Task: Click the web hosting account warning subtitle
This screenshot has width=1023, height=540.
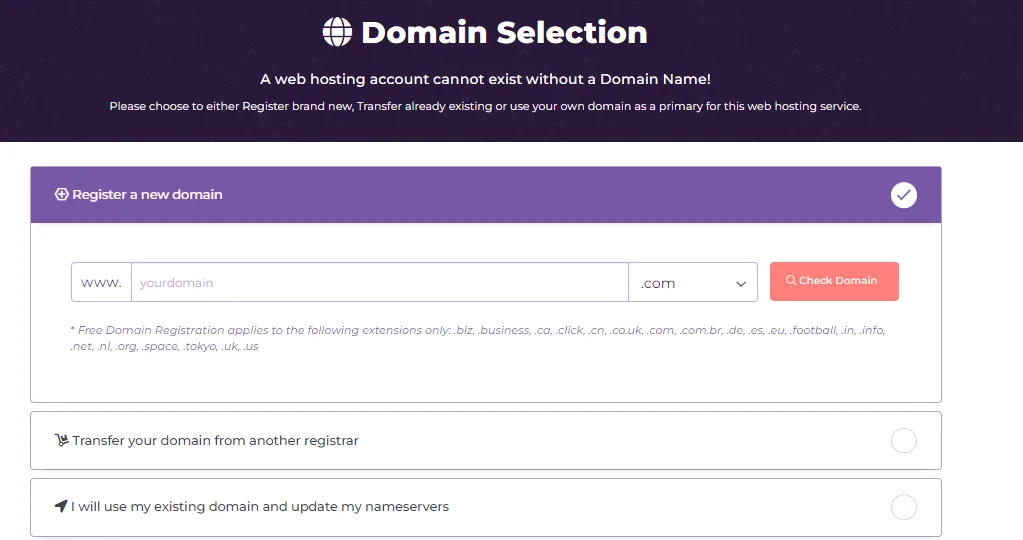Action: 485,79
